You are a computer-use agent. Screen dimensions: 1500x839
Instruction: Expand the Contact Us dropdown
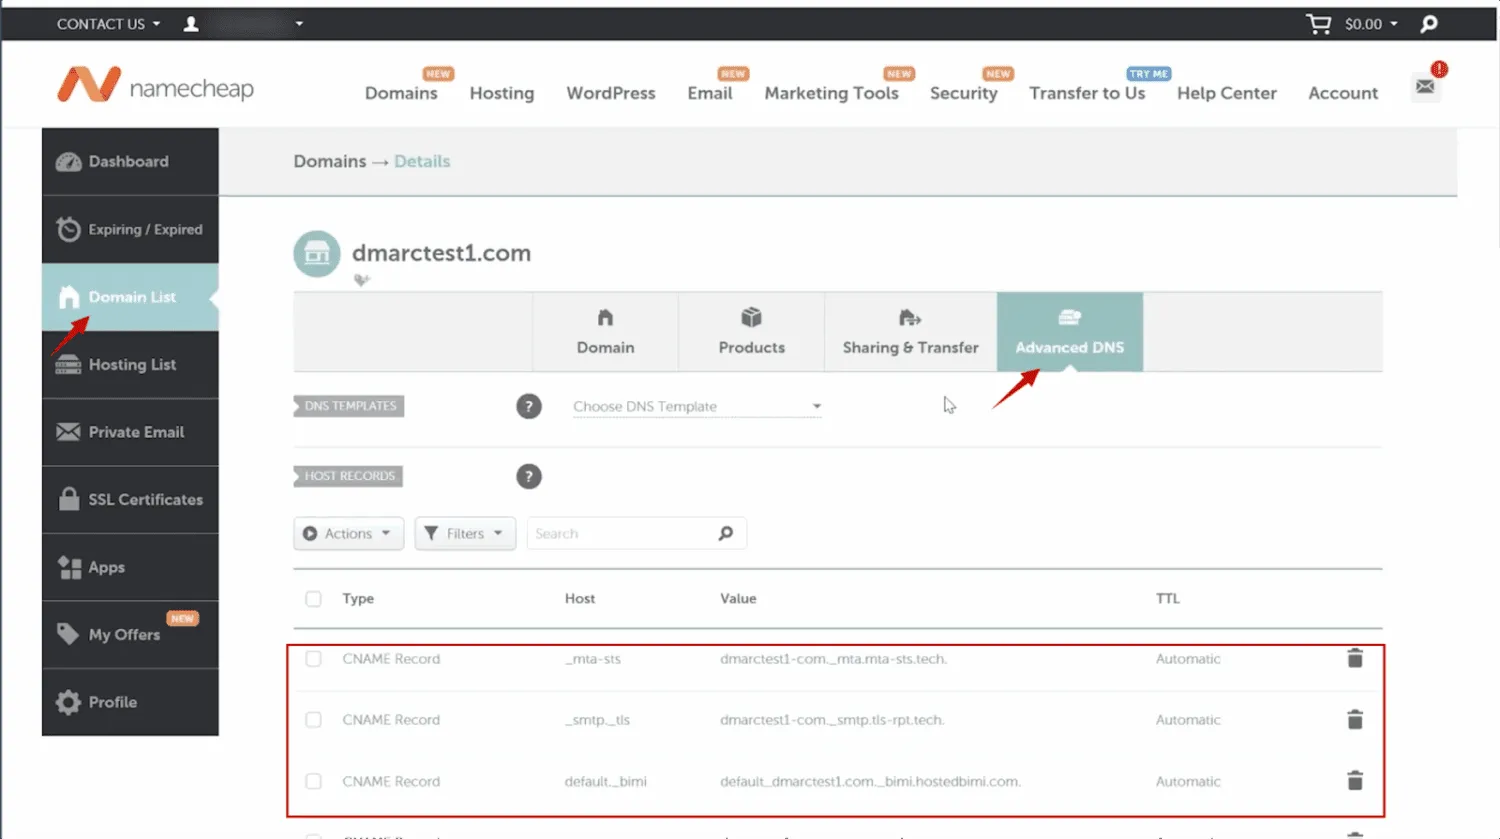click(108, 24)
